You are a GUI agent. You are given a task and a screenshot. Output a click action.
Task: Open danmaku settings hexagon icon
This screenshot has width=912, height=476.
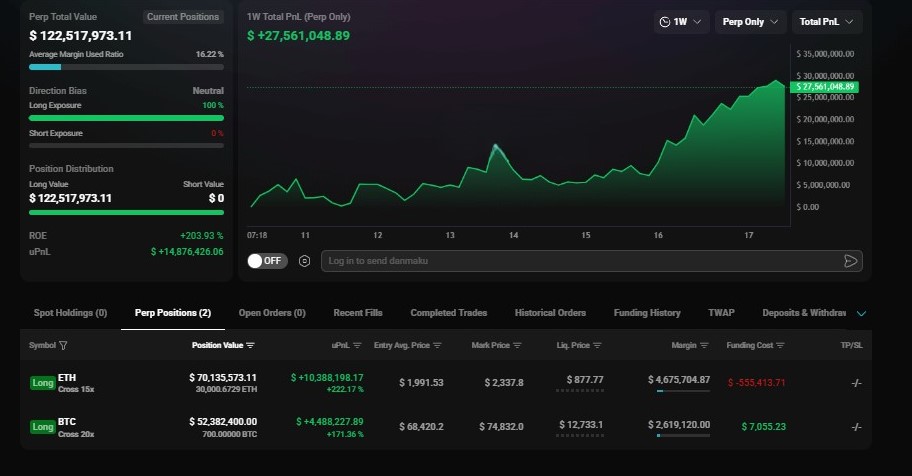[x=304, y=261]
